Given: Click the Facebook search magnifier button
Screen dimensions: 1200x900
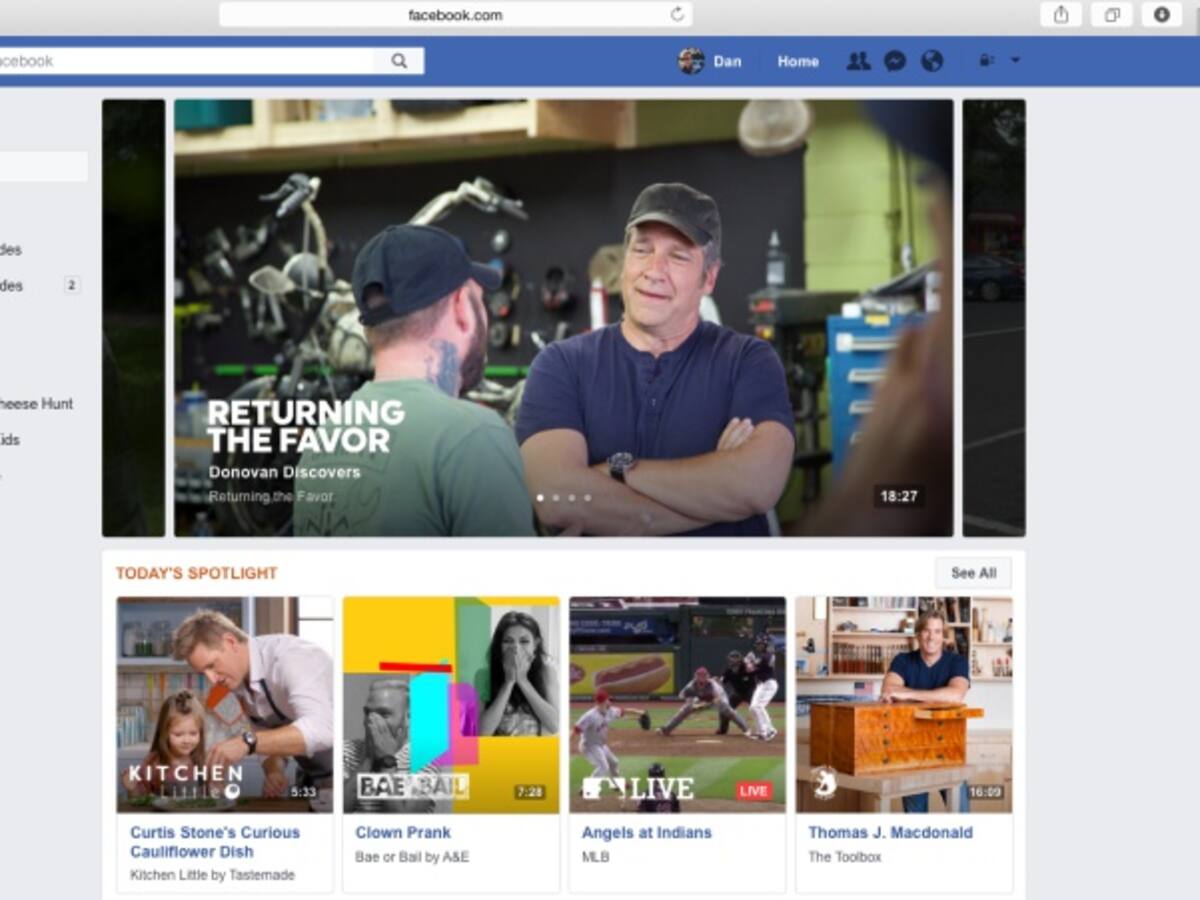Looking at the screenshot, I should (399, 61).
